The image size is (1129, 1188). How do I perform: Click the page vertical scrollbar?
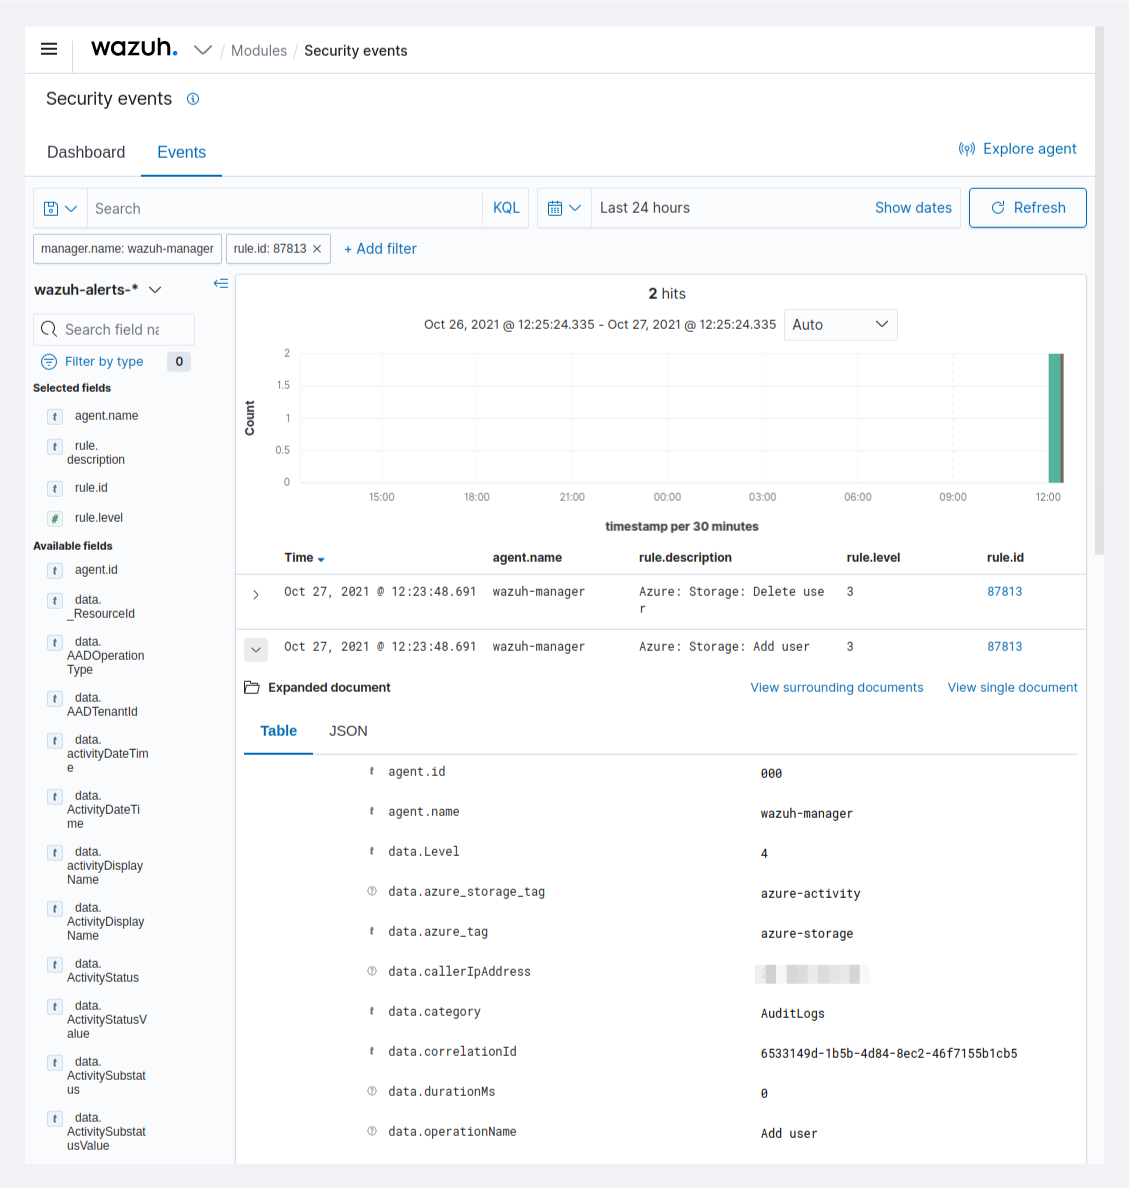pos(1099,291)
